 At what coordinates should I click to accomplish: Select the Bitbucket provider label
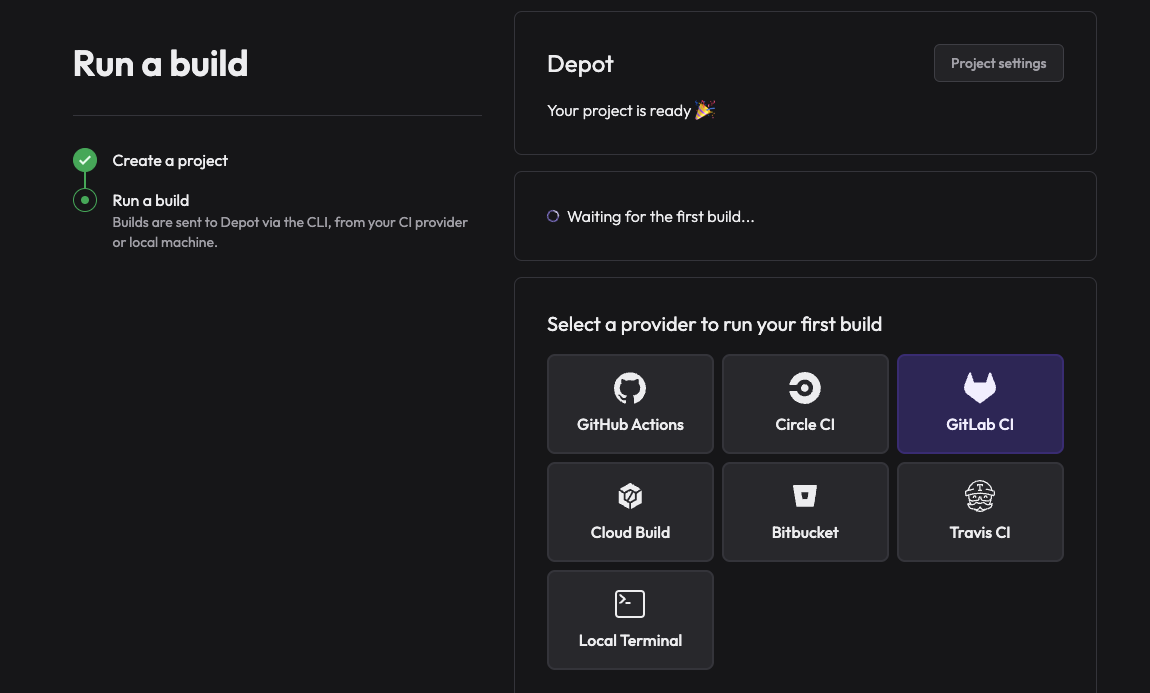[805, 533]
